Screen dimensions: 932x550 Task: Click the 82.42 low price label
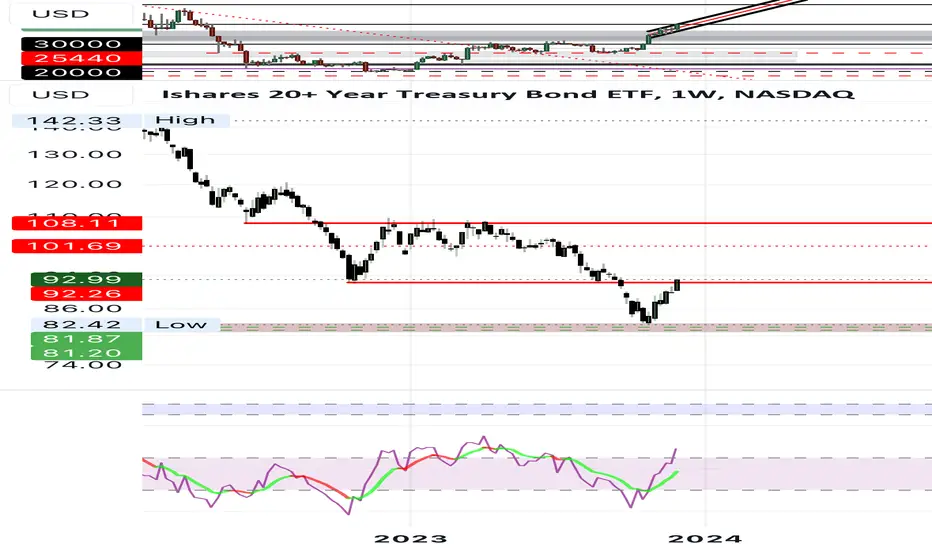[86, 325]
